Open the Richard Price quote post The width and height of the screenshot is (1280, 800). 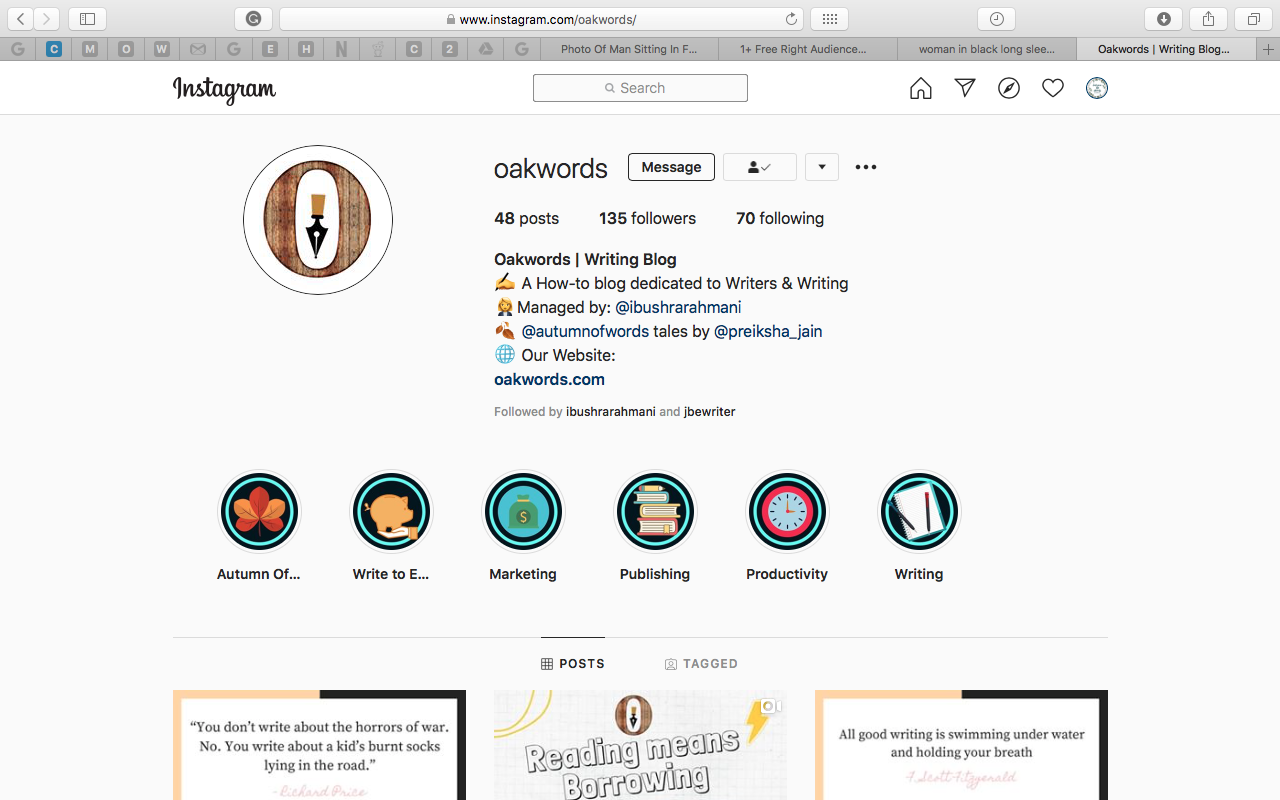(x=319, y=745)
